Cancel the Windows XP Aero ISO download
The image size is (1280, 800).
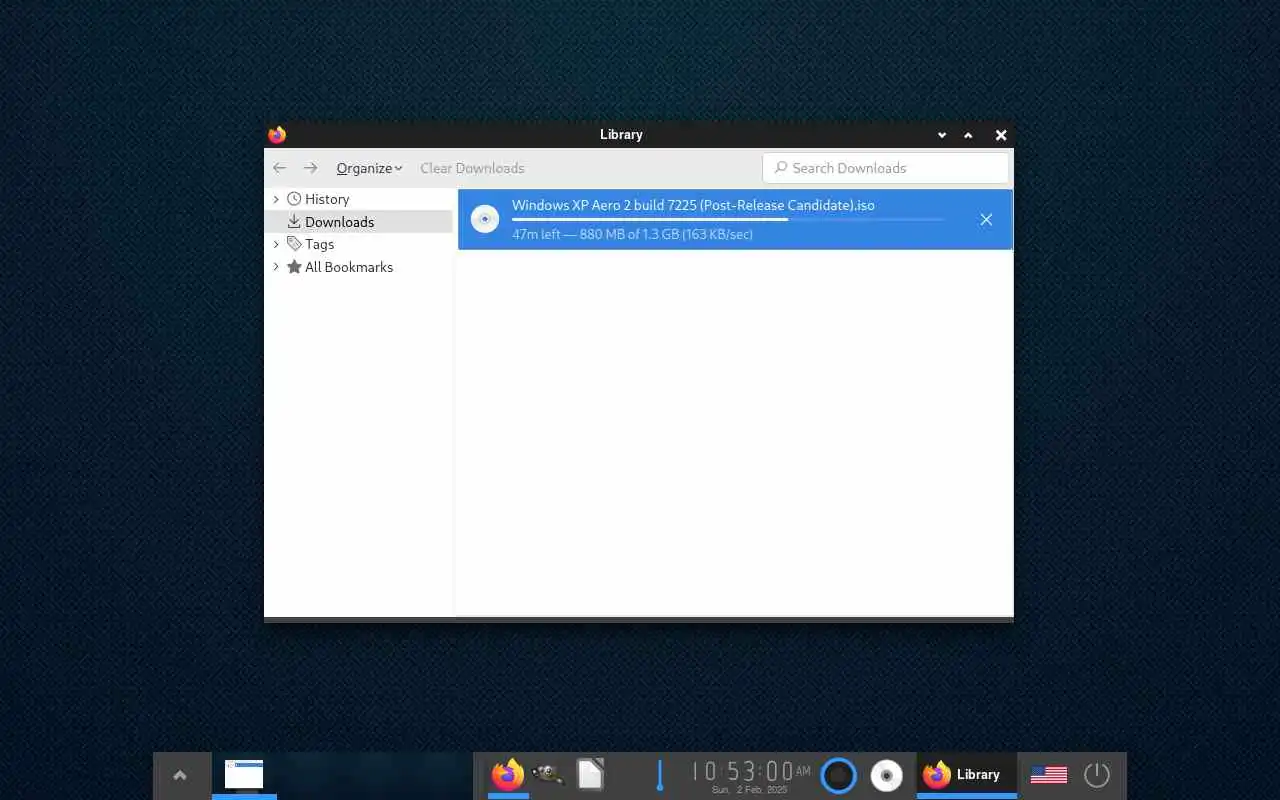click(986, 219)
